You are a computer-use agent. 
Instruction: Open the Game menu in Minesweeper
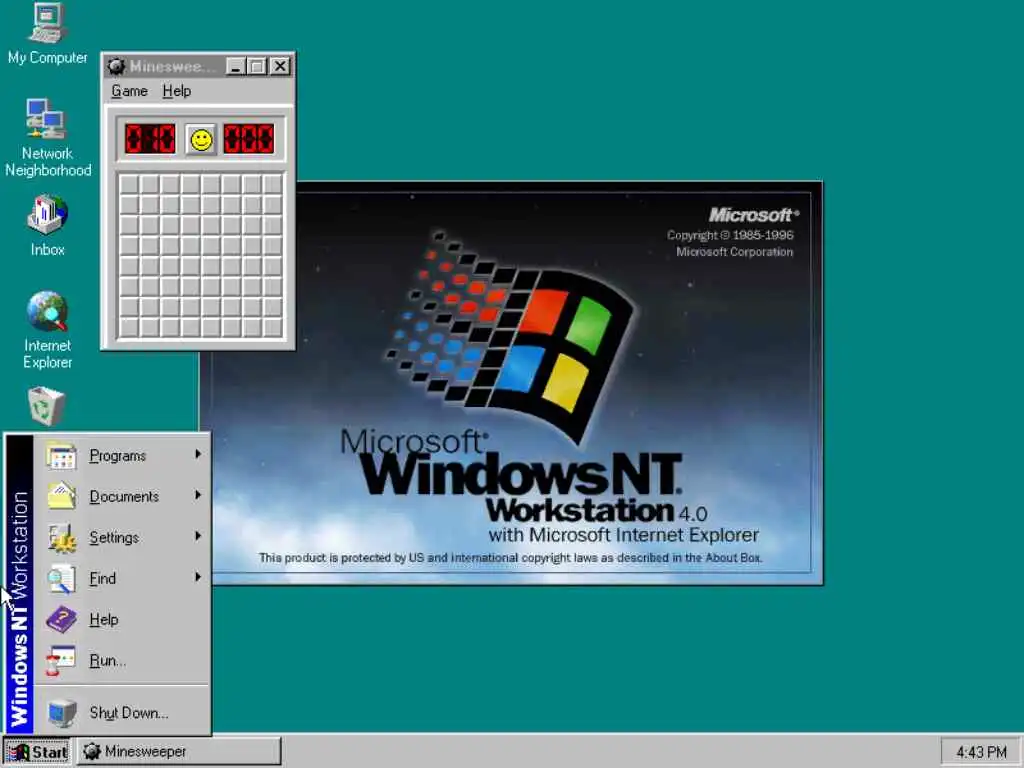click(129, 91)
